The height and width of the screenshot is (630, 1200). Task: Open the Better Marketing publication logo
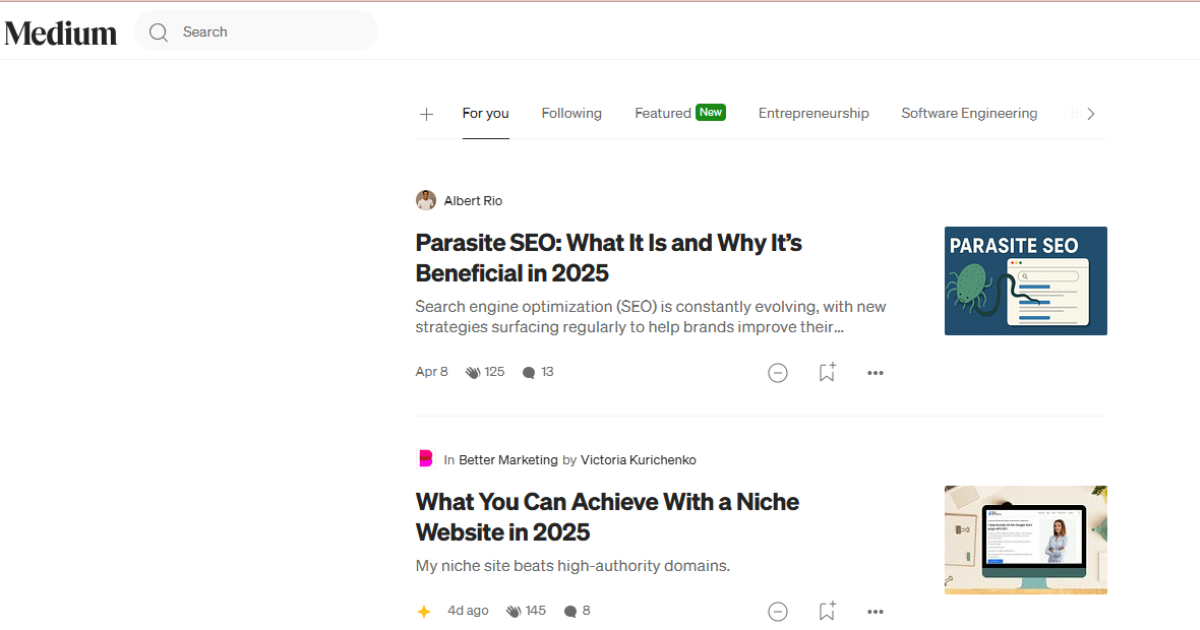pos(426,459)
